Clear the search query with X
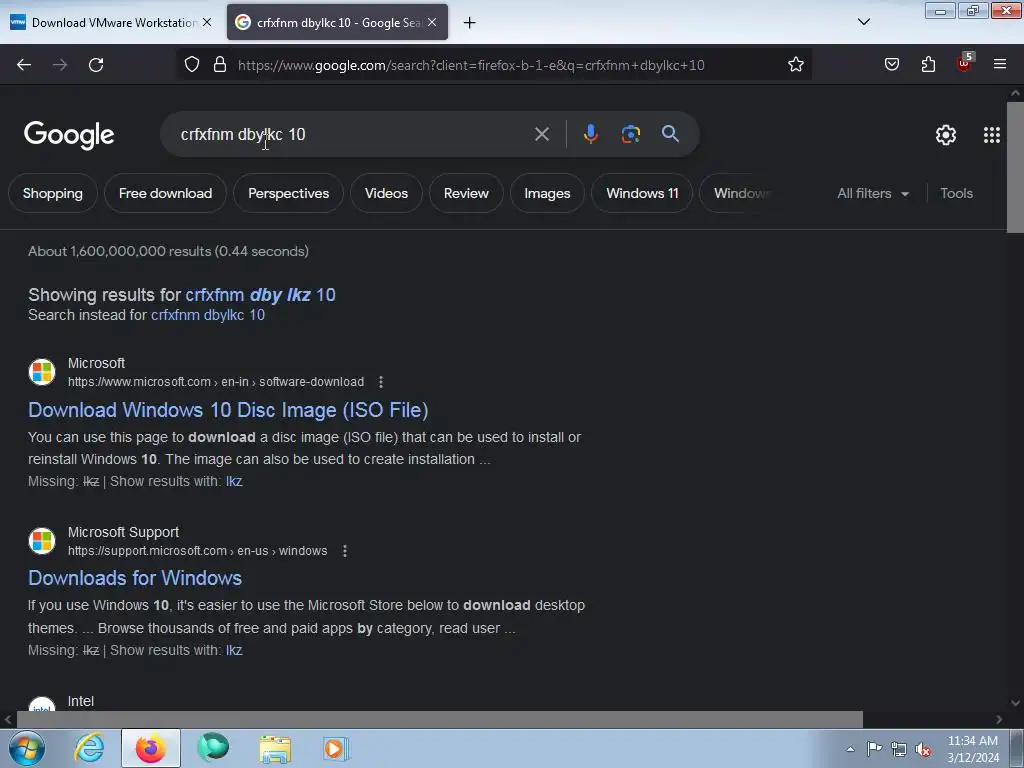This screenshot has width=1024, height=768. click(542, 135)
